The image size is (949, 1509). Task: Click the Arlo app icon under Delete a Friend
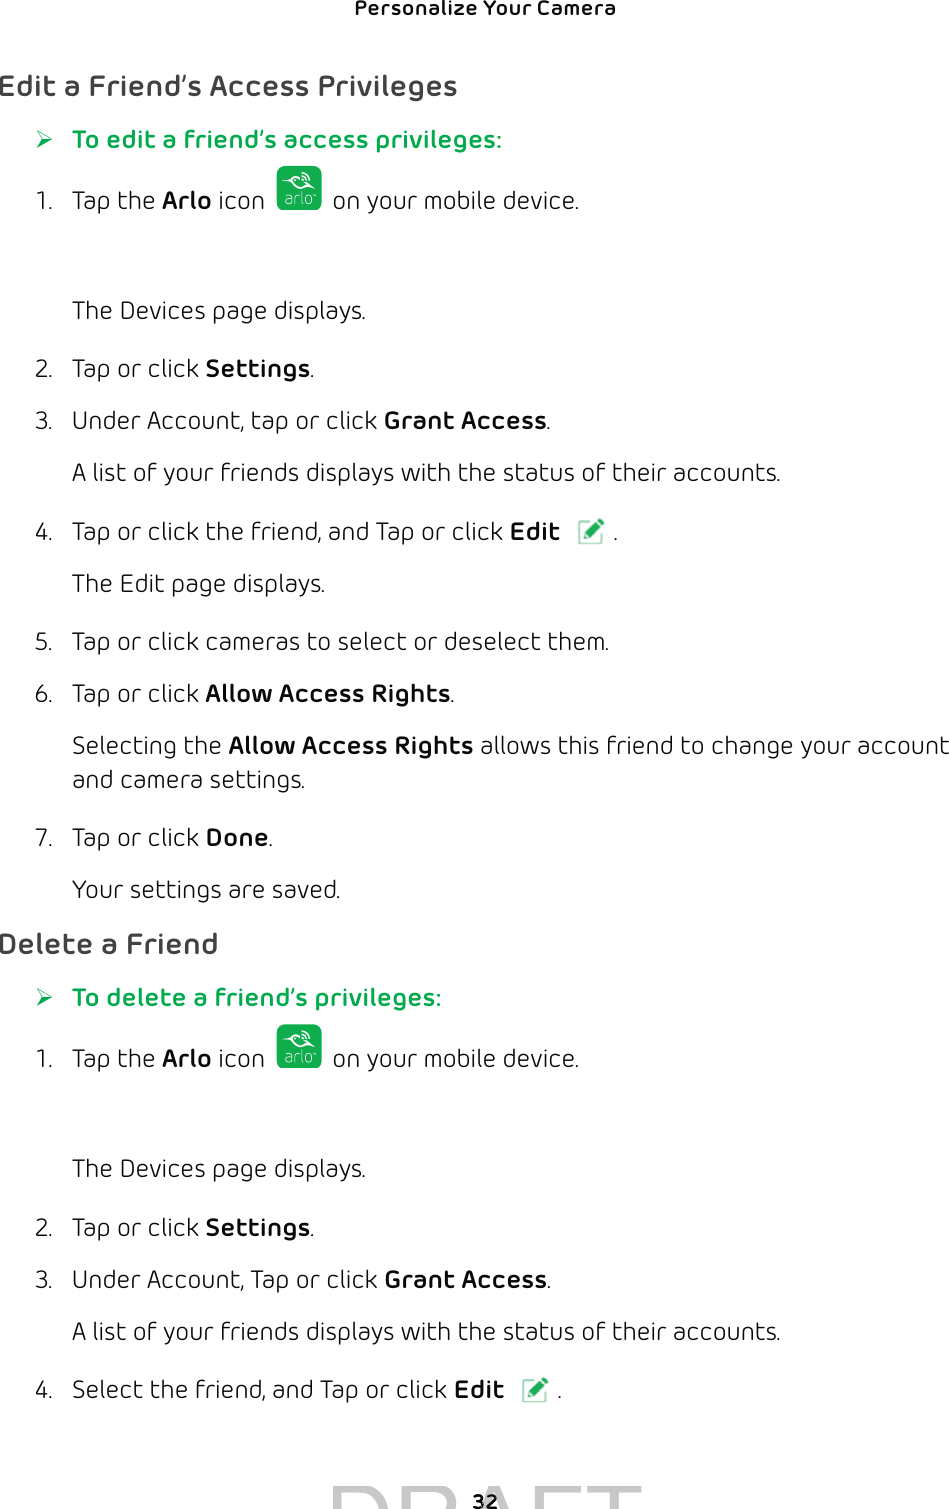(299, 1047)
